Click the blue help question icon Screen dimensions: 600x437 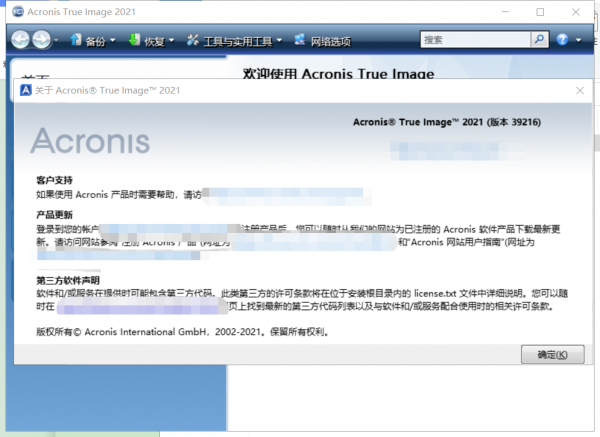click(562, 39)
